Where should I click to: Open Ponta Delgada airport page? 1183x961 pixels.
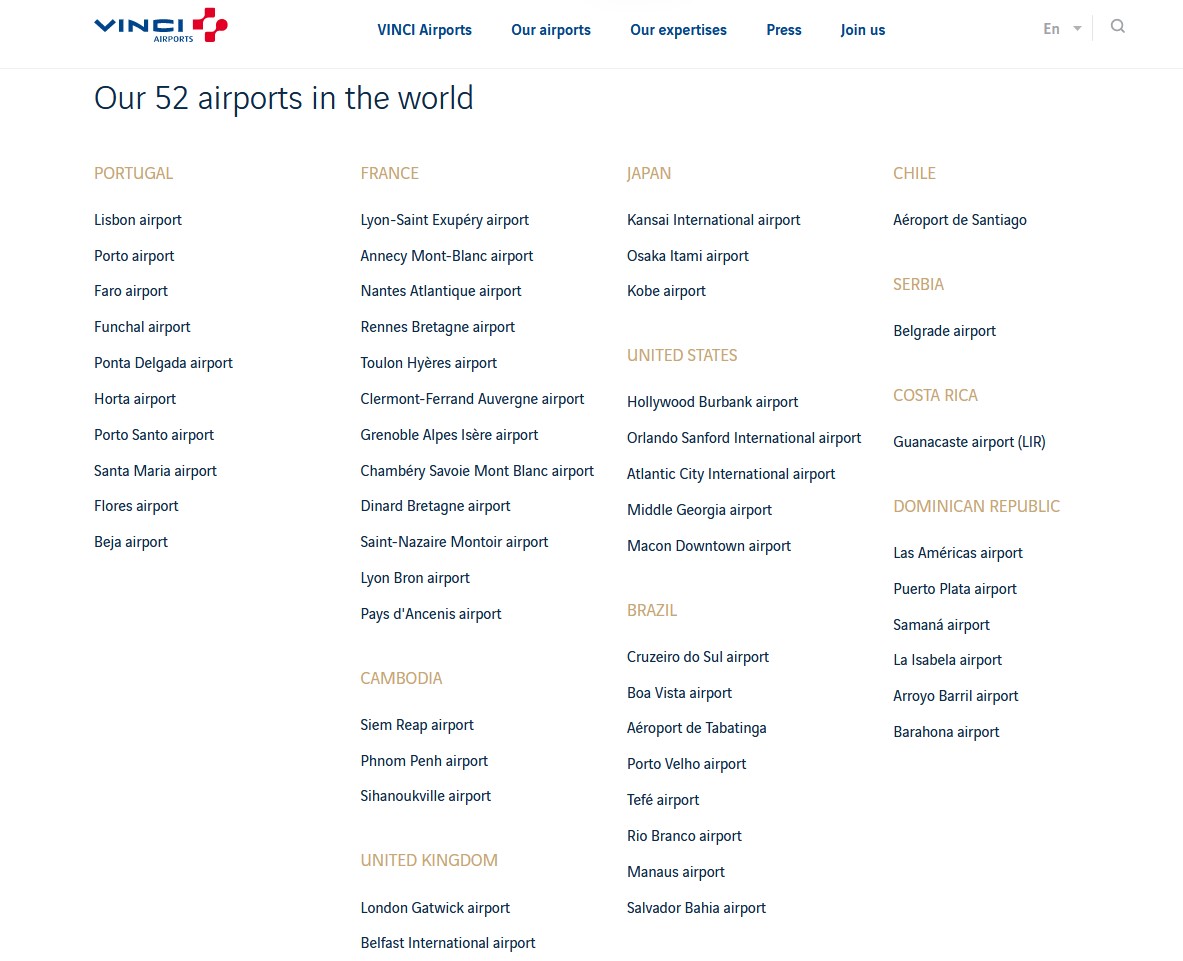pyautogui.click(x=164, y=364)
